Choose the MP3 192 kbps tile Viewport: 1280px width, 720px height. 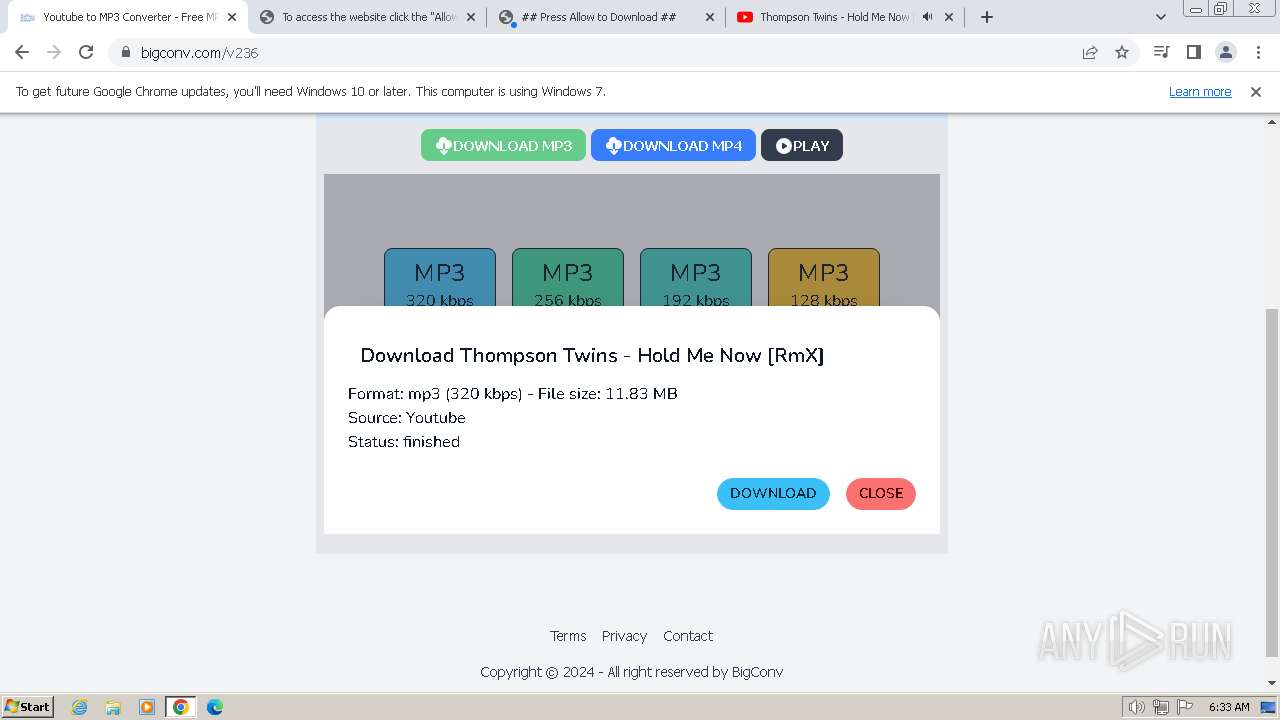696,278
